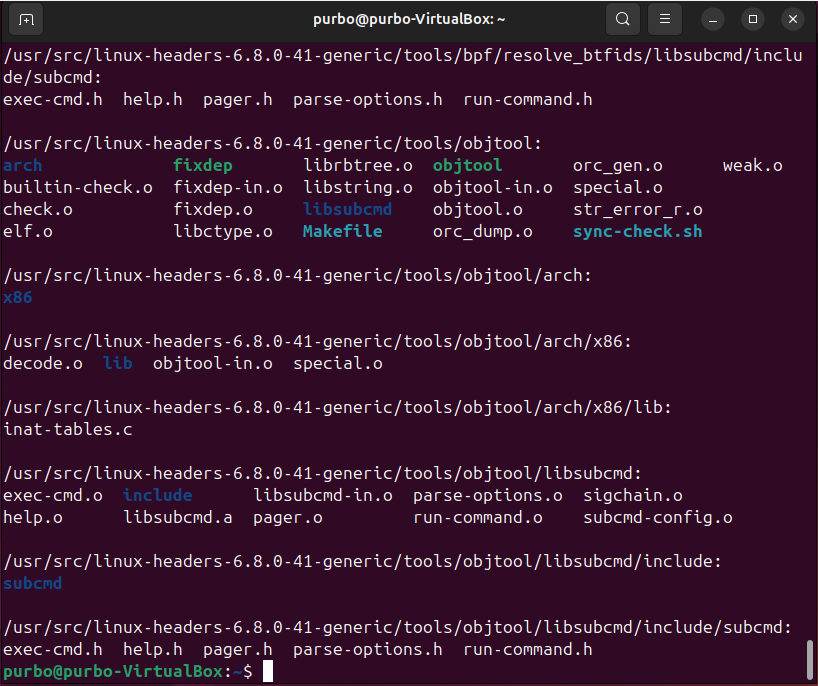Click the libsubcmd.a archive name

tap(178, 517)
